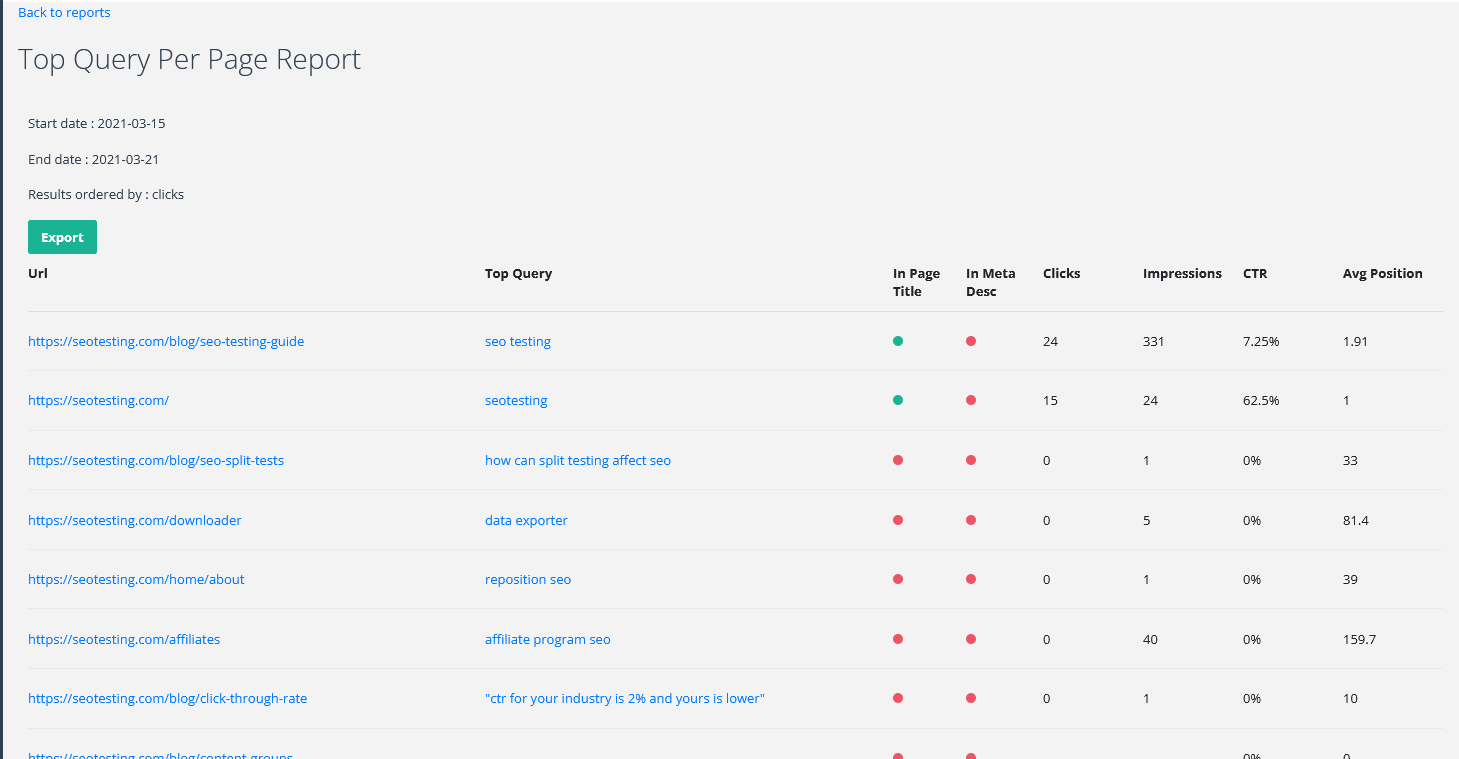Open the seotesting.com/affiliates URL

(x=124, y=639)
